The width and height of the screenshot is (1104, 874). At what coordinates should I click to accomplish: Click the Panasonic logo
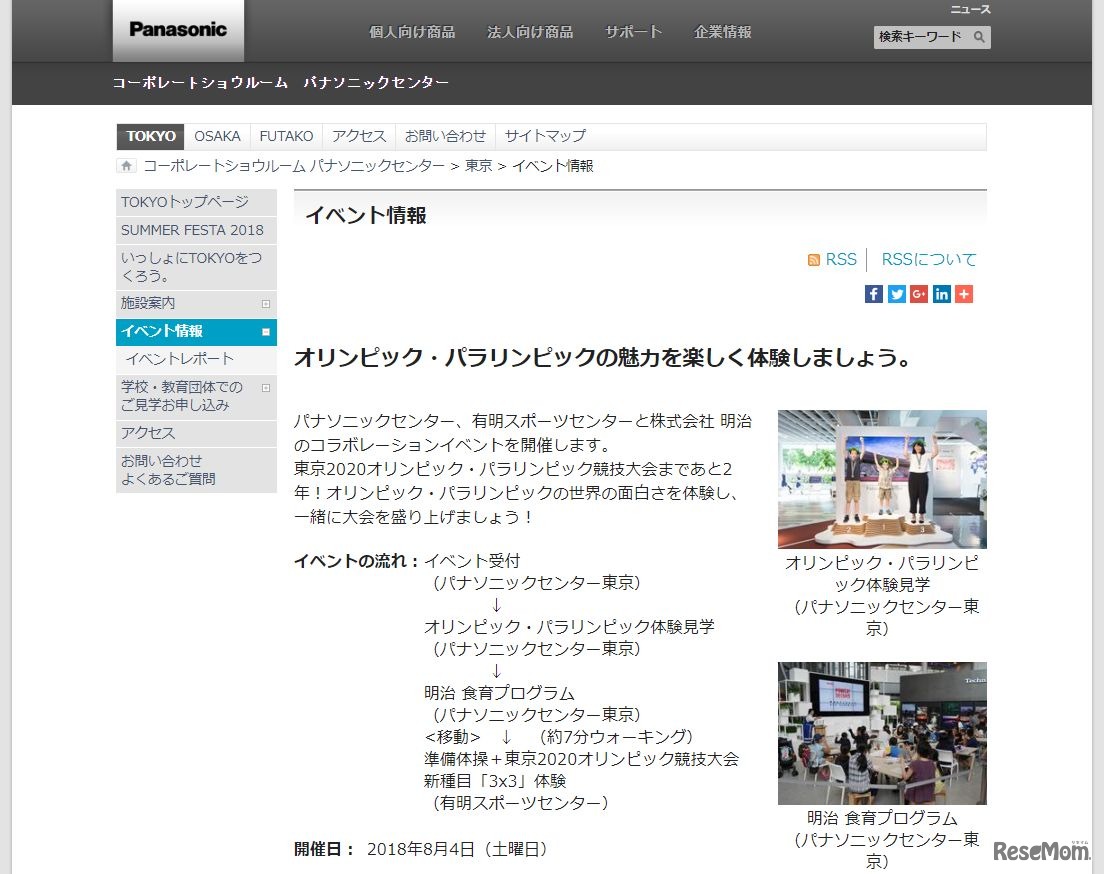178,30
